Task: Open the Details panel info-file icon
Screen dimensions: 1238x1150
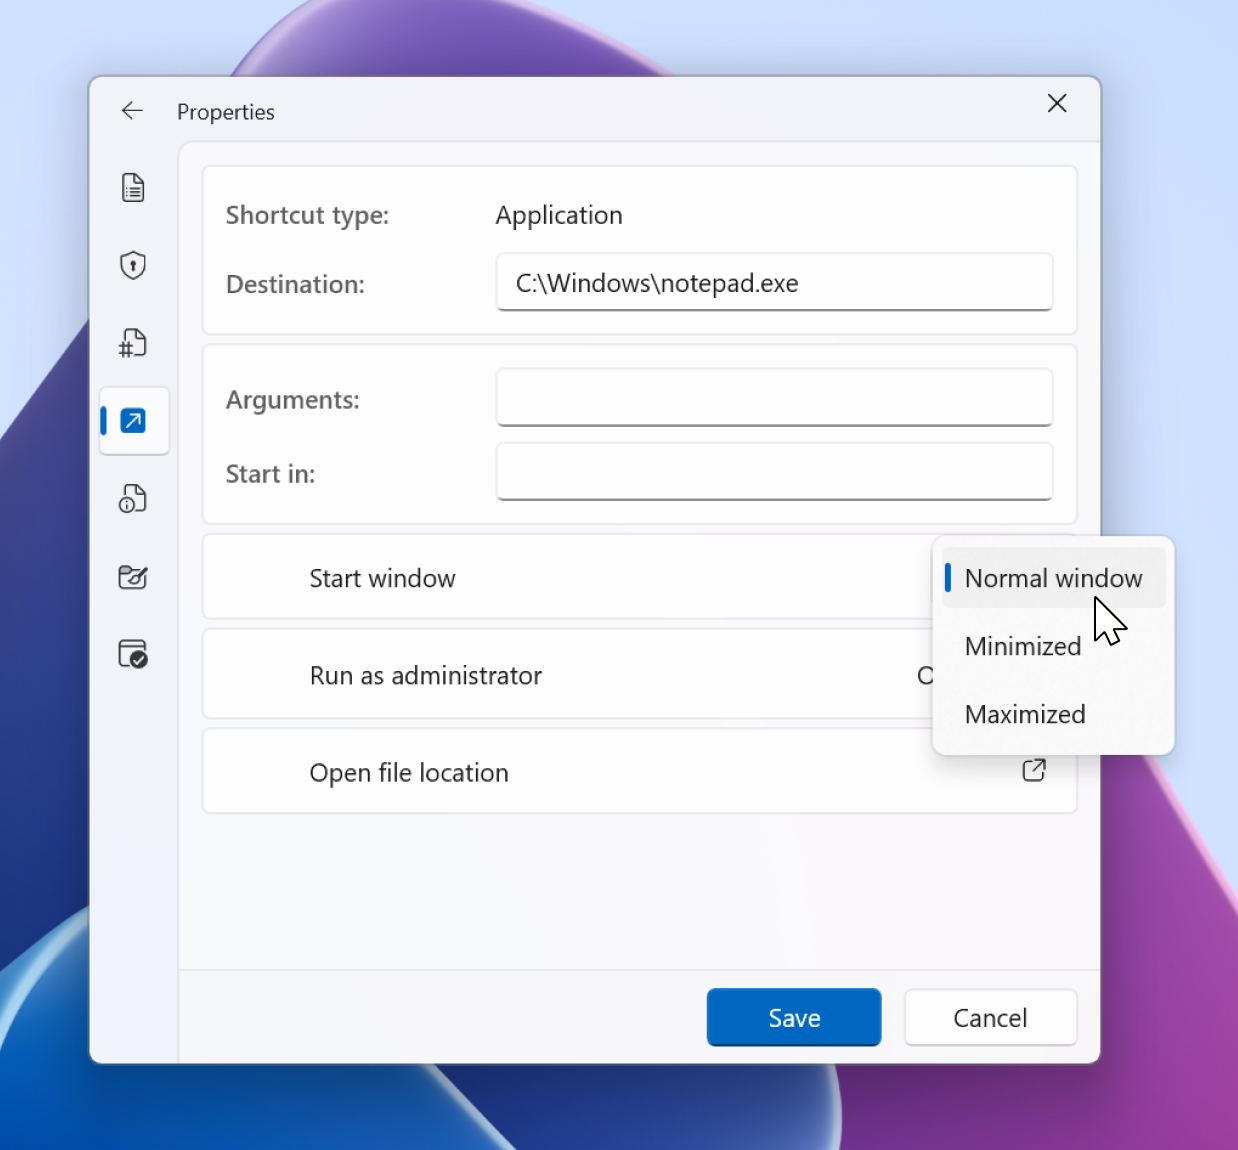Action: point(133,498)
